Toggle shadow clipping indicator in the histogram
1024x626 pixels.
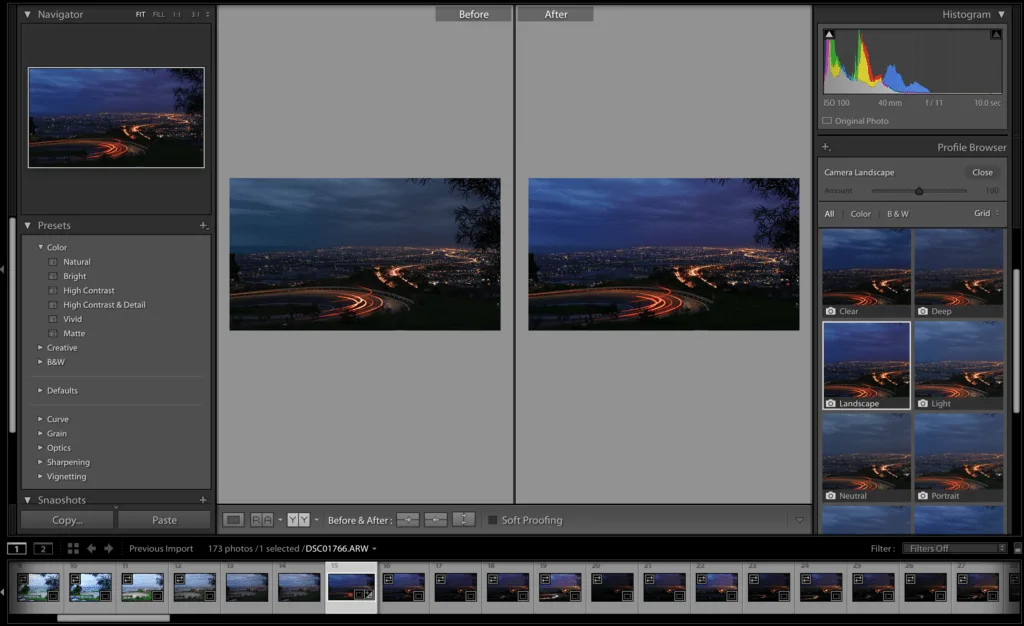828,35
